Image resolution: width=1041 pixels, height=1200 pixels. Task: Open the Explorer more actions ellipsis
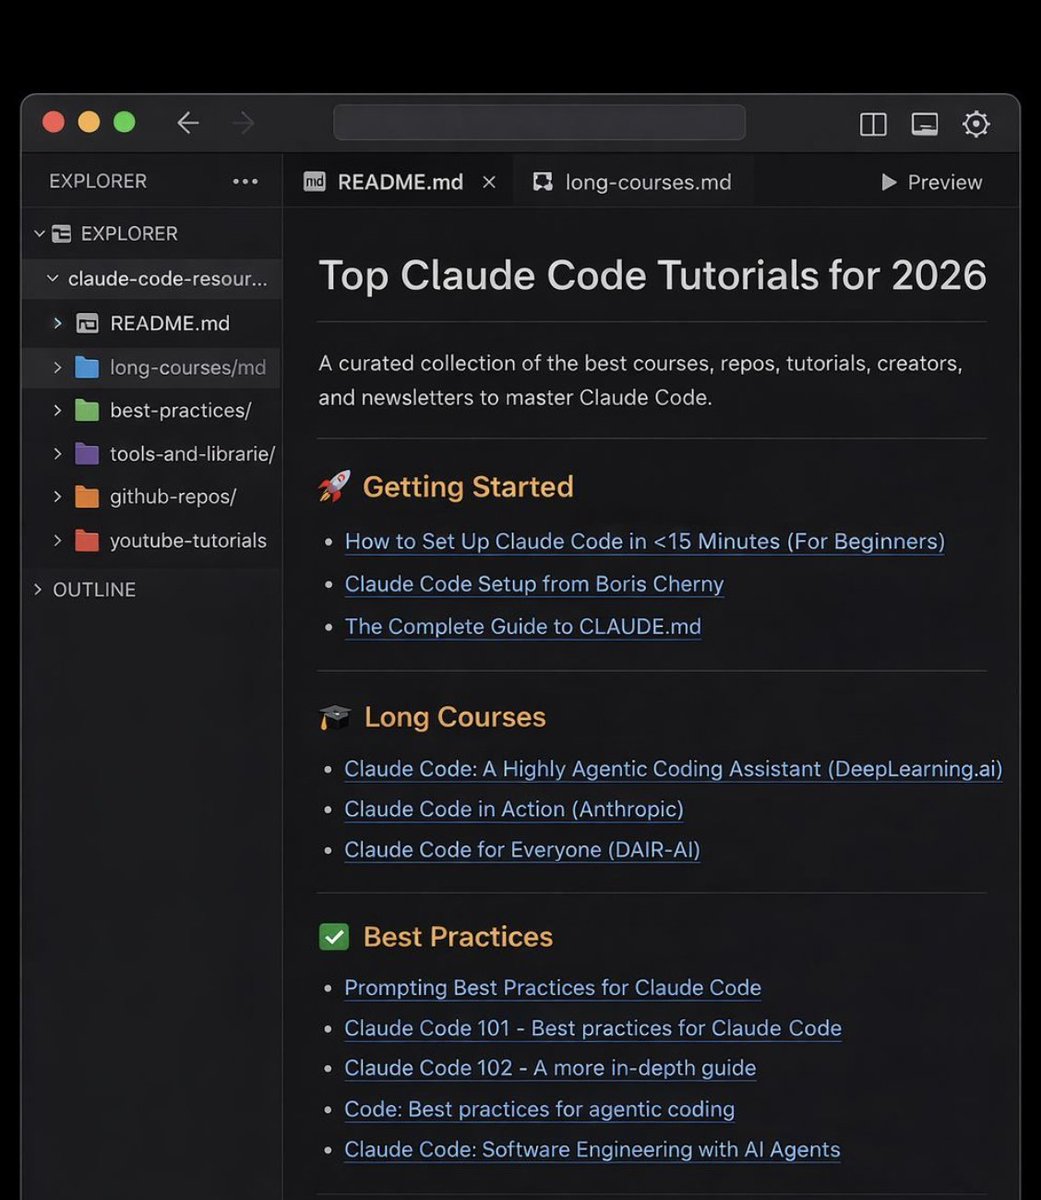[245, 182]
